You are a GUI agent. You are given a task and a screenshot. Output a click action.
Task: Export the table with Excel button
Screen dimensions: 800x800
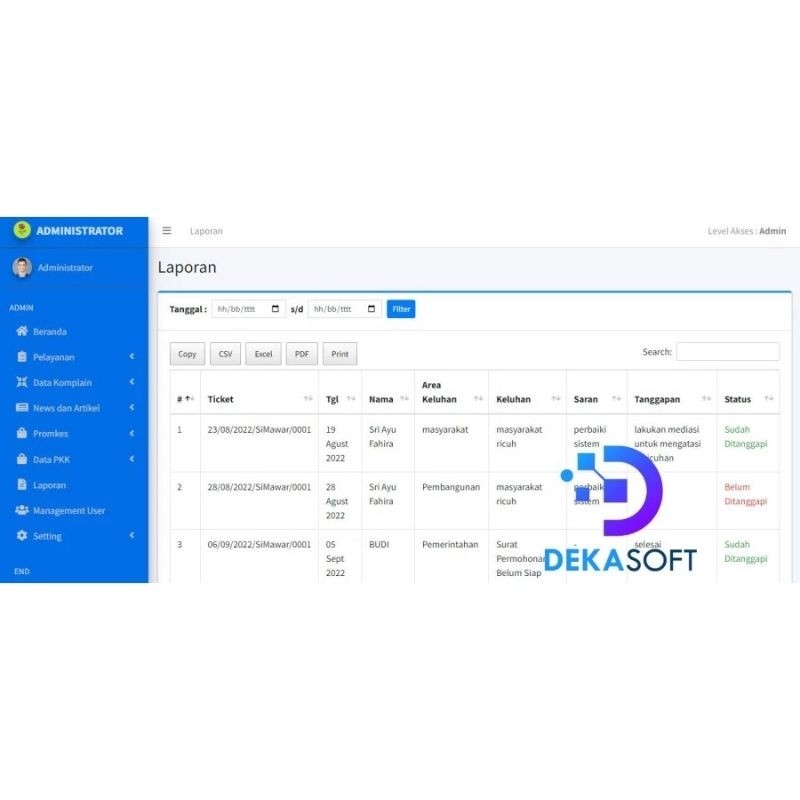coord(263,354)
